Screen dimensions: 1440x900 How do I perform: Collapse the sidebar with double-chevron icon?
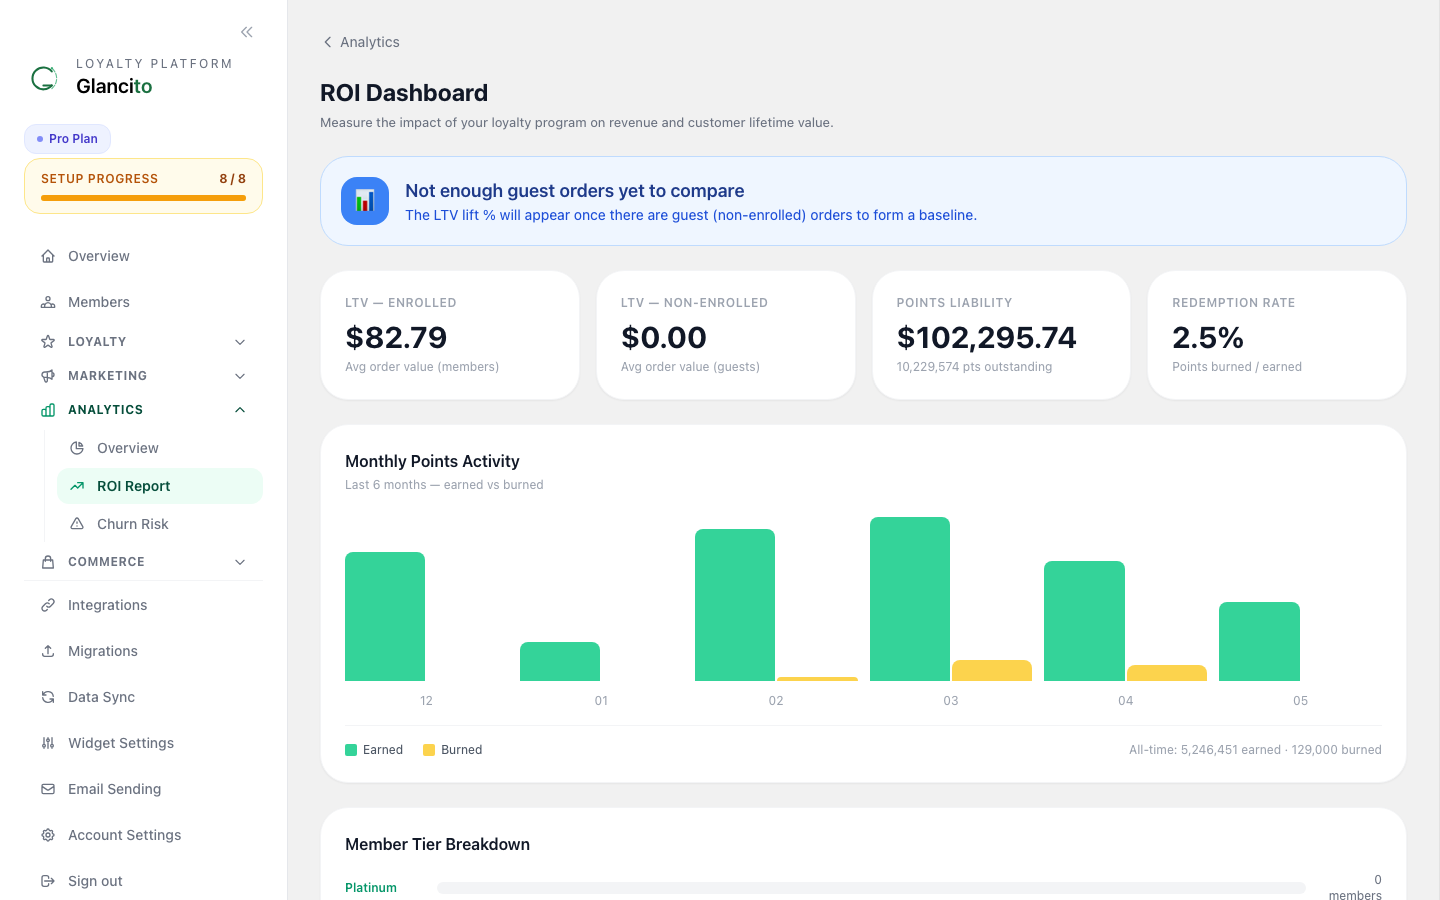click(247, 32)
